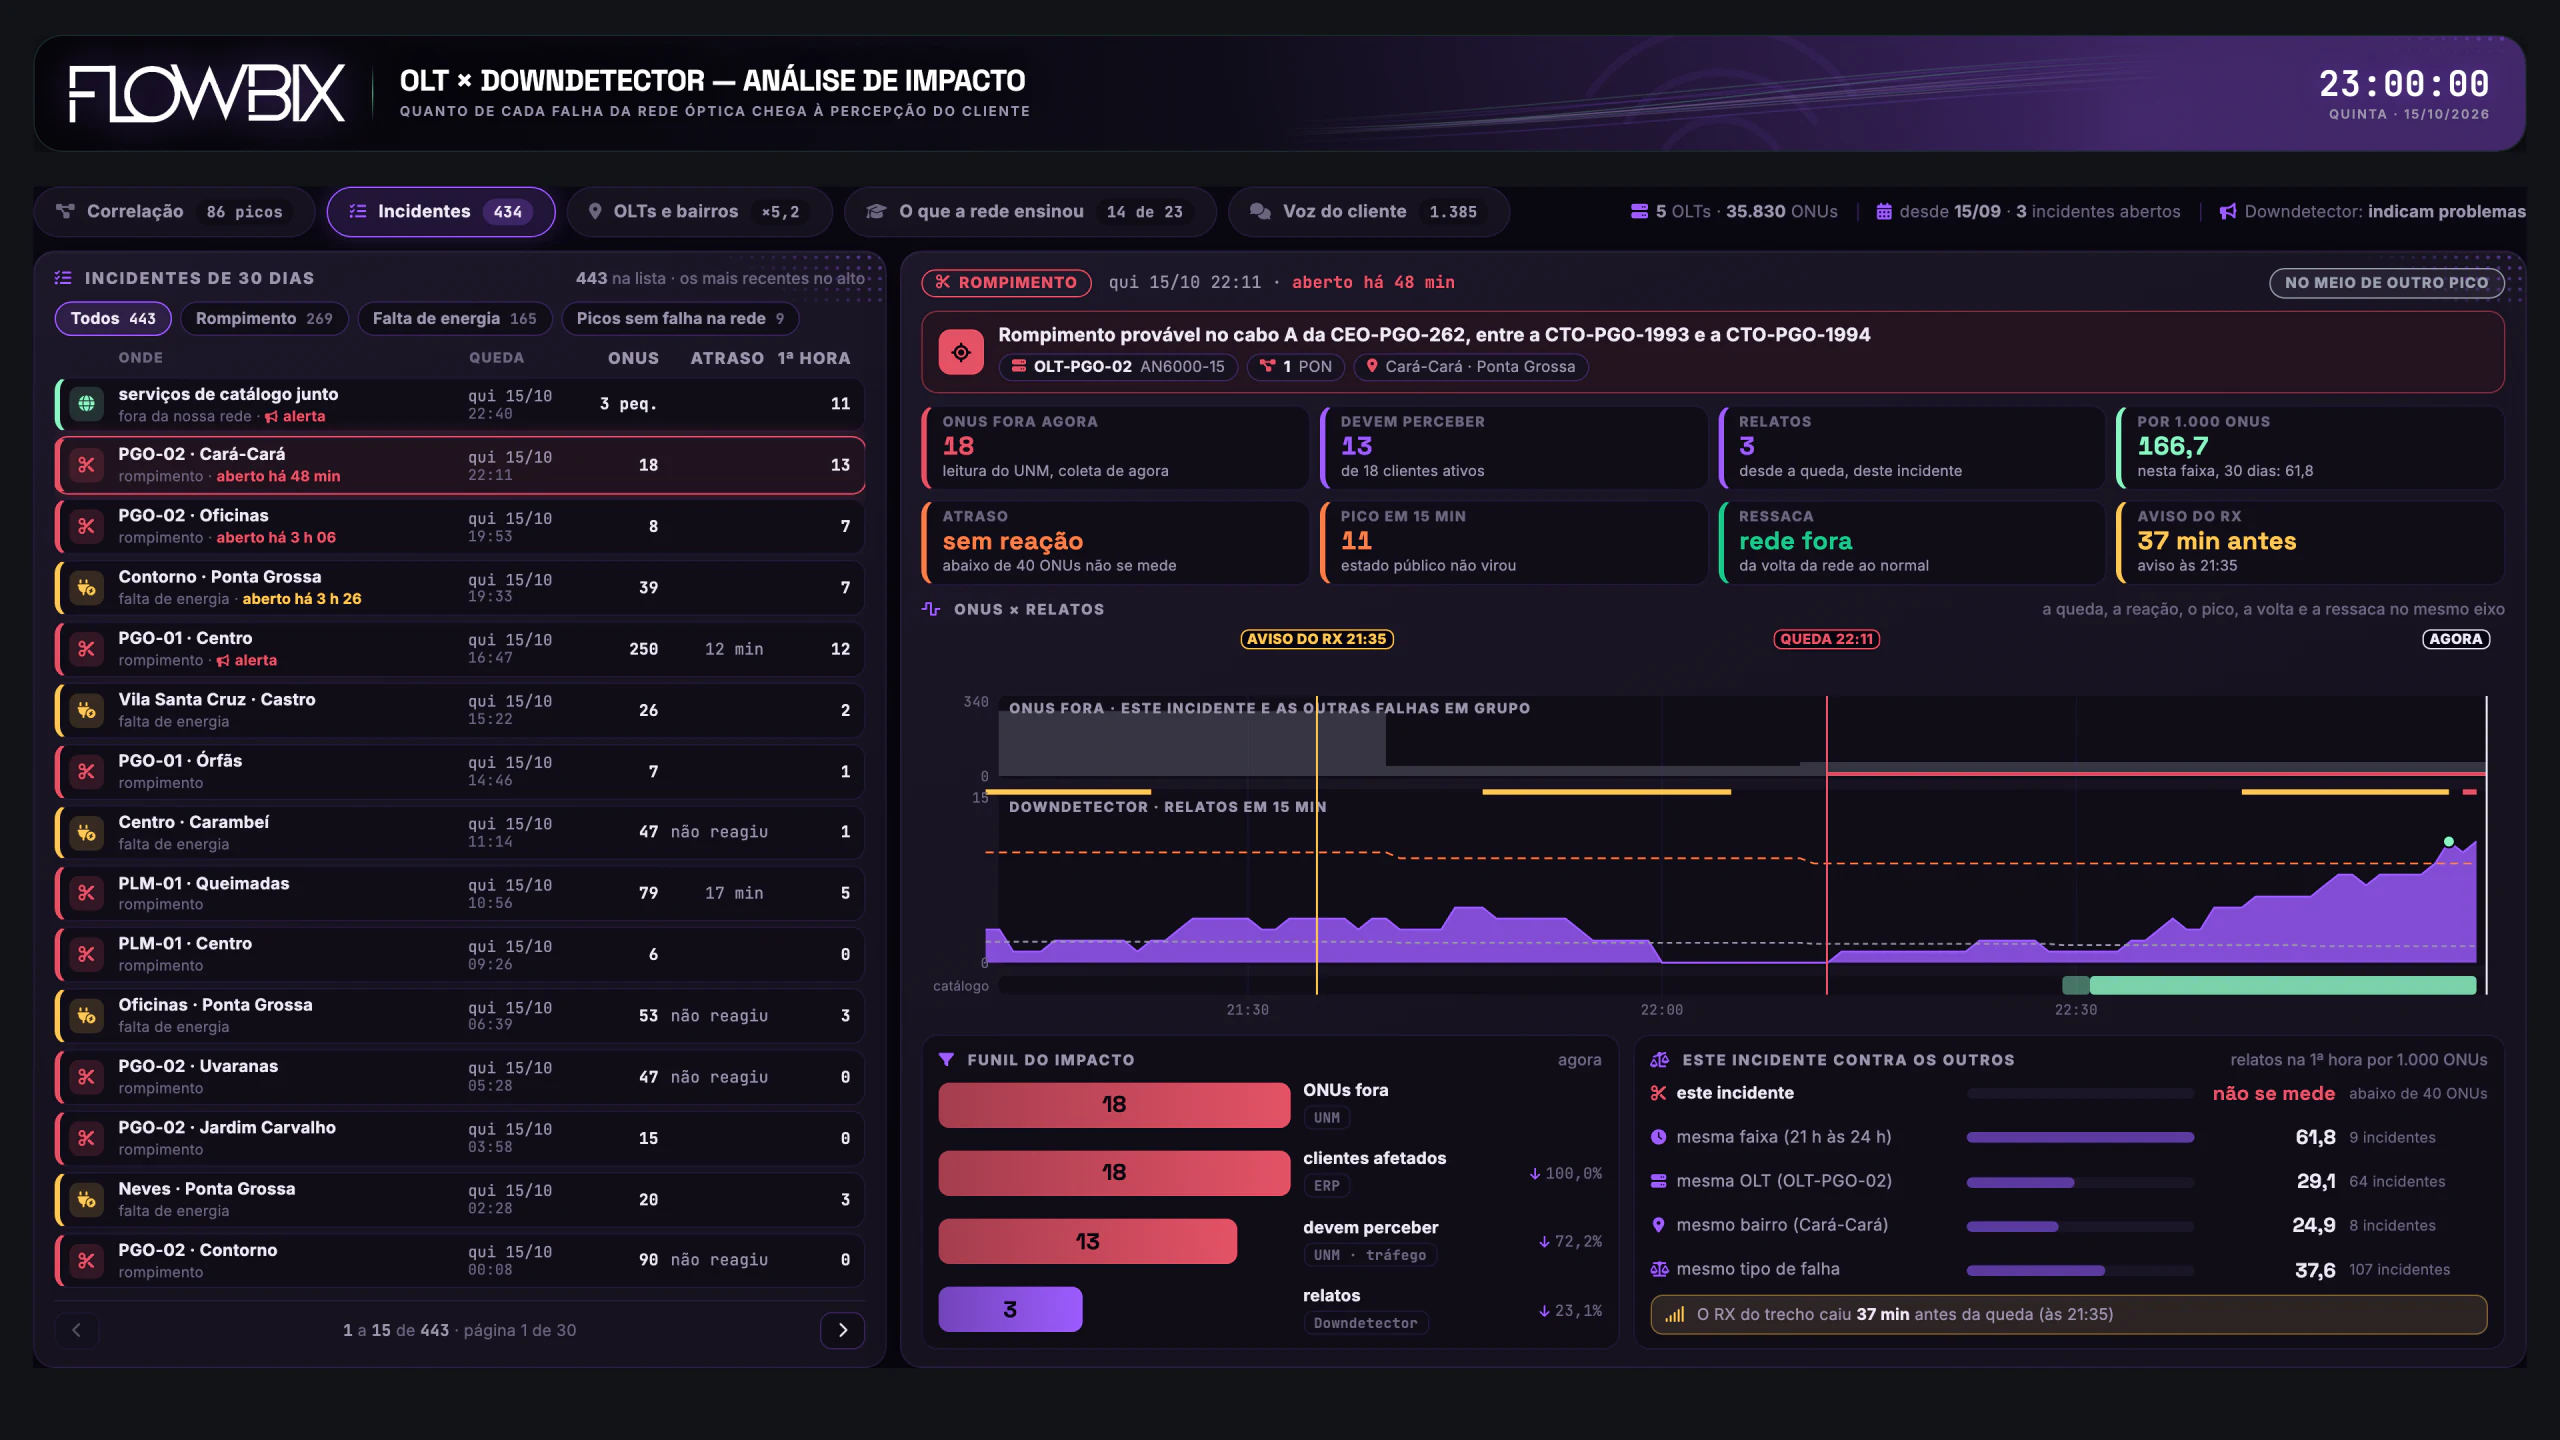Select the AGORA marker on chart
The image size is (2560, 1440).
pos(2456,639)
